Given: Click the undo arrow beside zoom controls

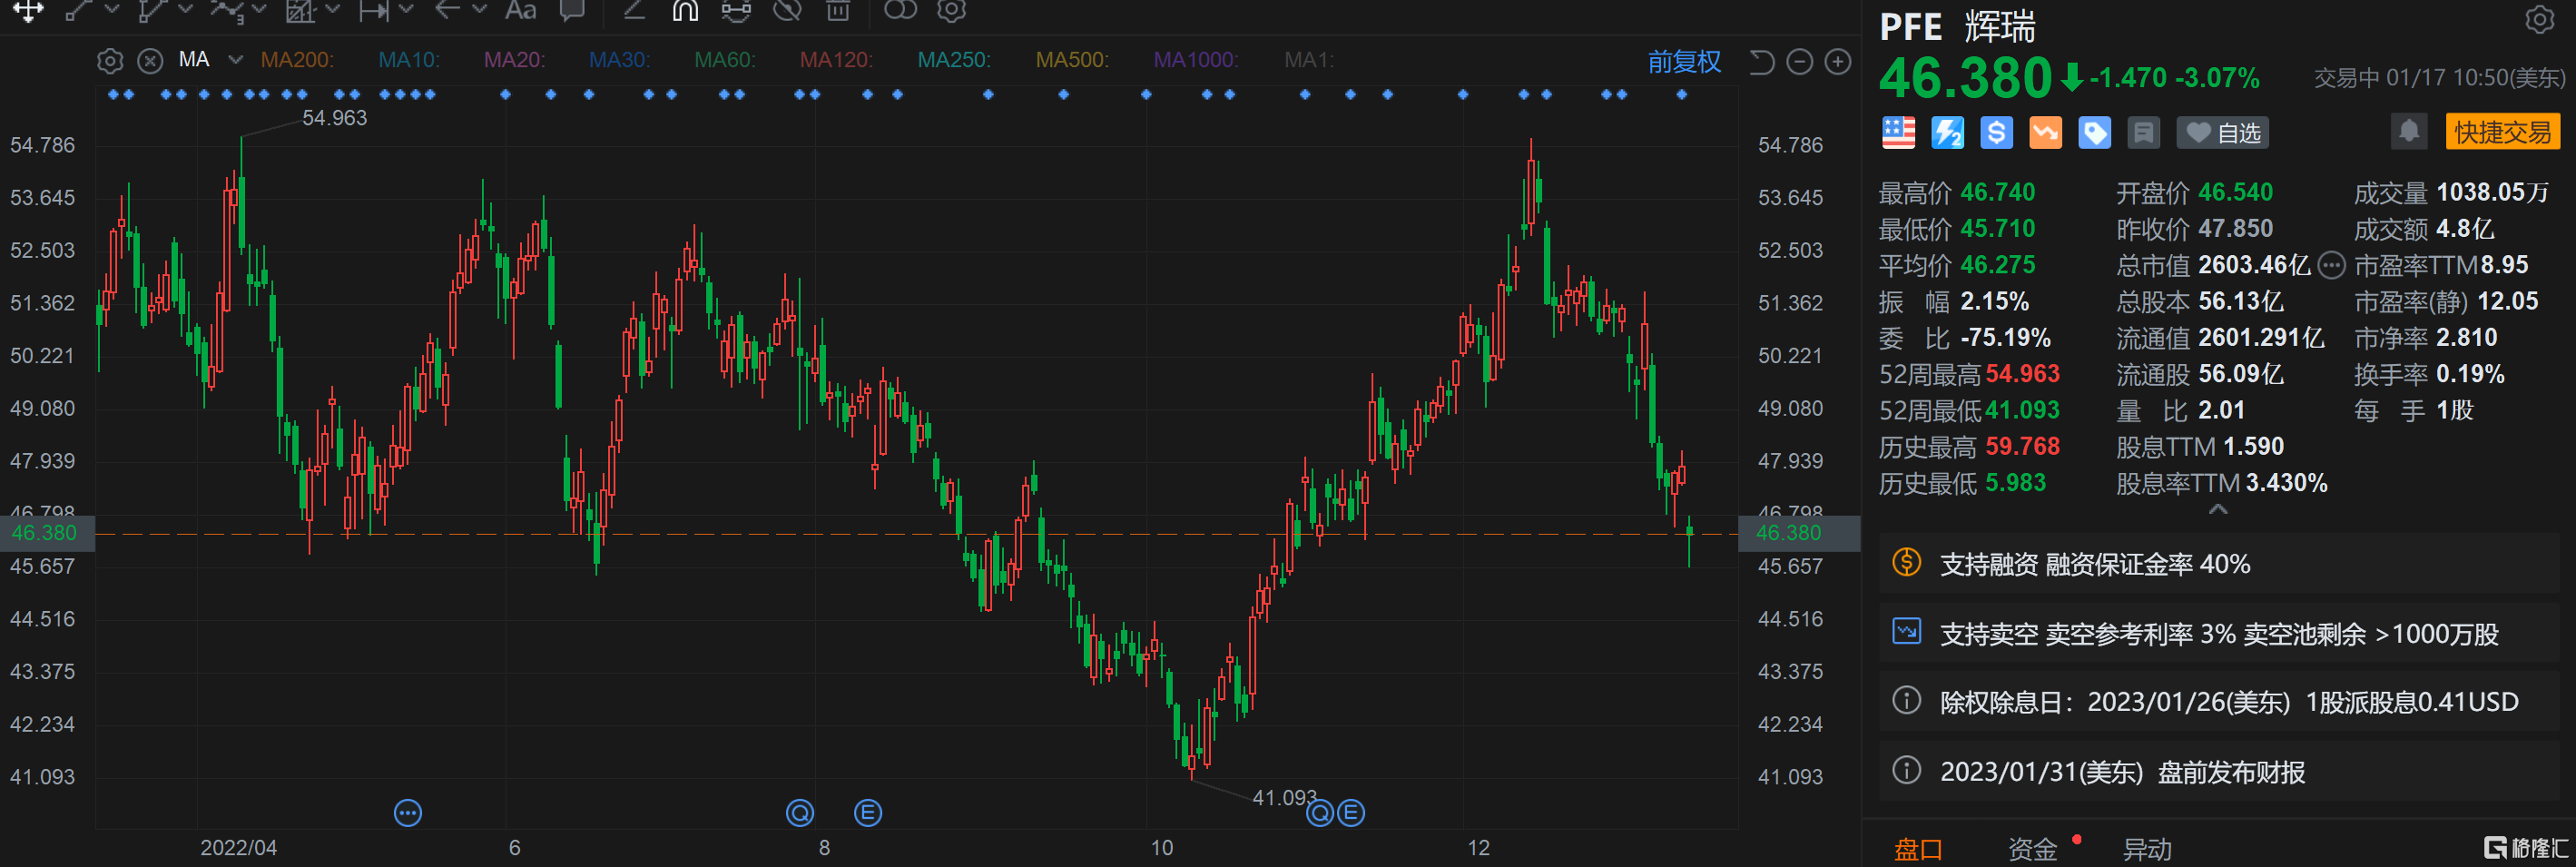Looking at the screenshot, I should click(x=1761, y=62).
